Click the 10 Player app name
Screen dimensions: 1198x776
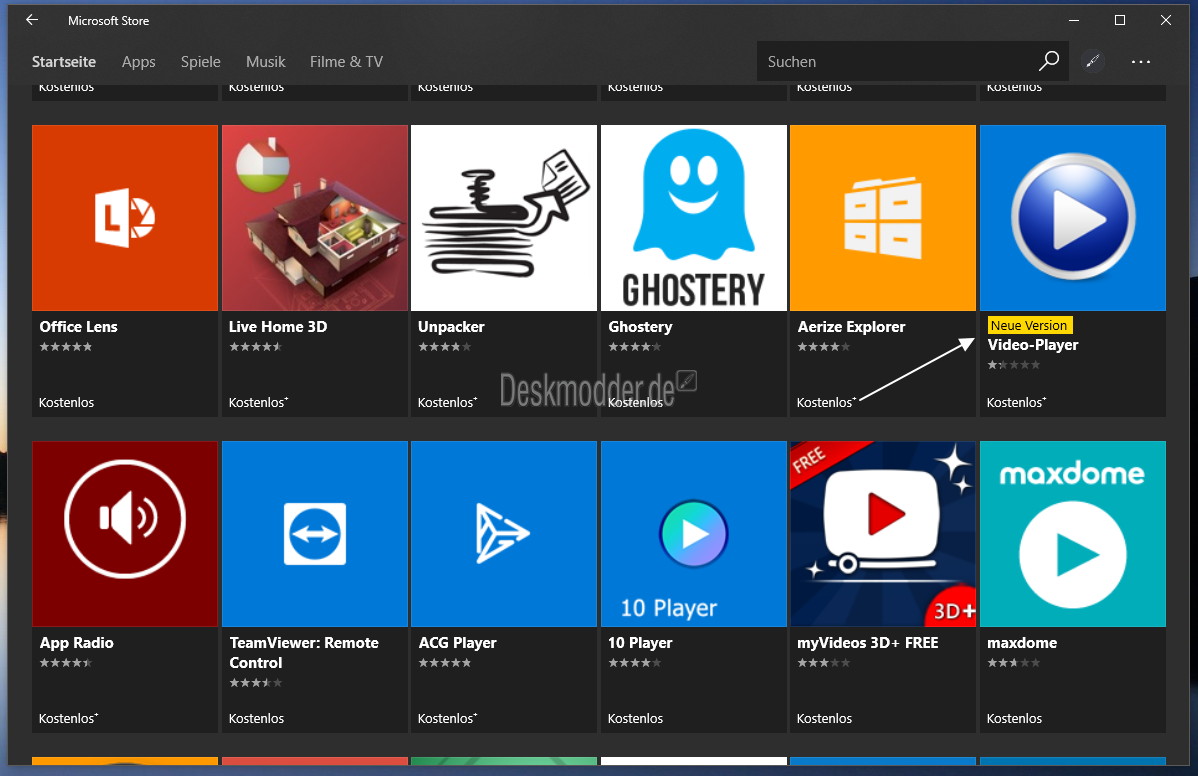point(640,643)
